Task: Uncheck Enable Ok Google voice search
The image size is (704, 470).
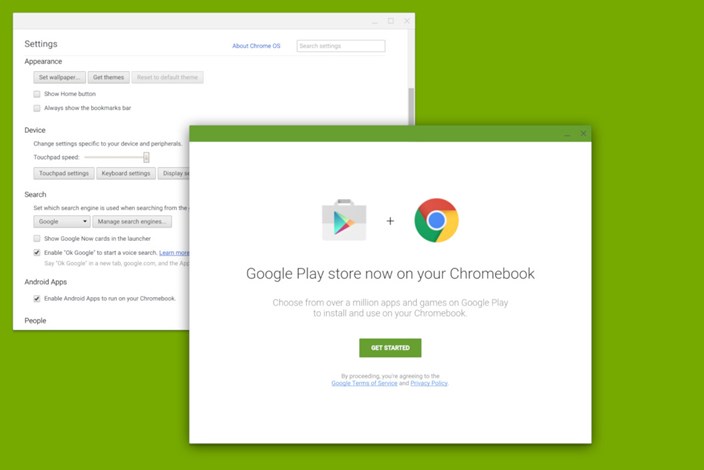Action: click(x=37, y=253)
